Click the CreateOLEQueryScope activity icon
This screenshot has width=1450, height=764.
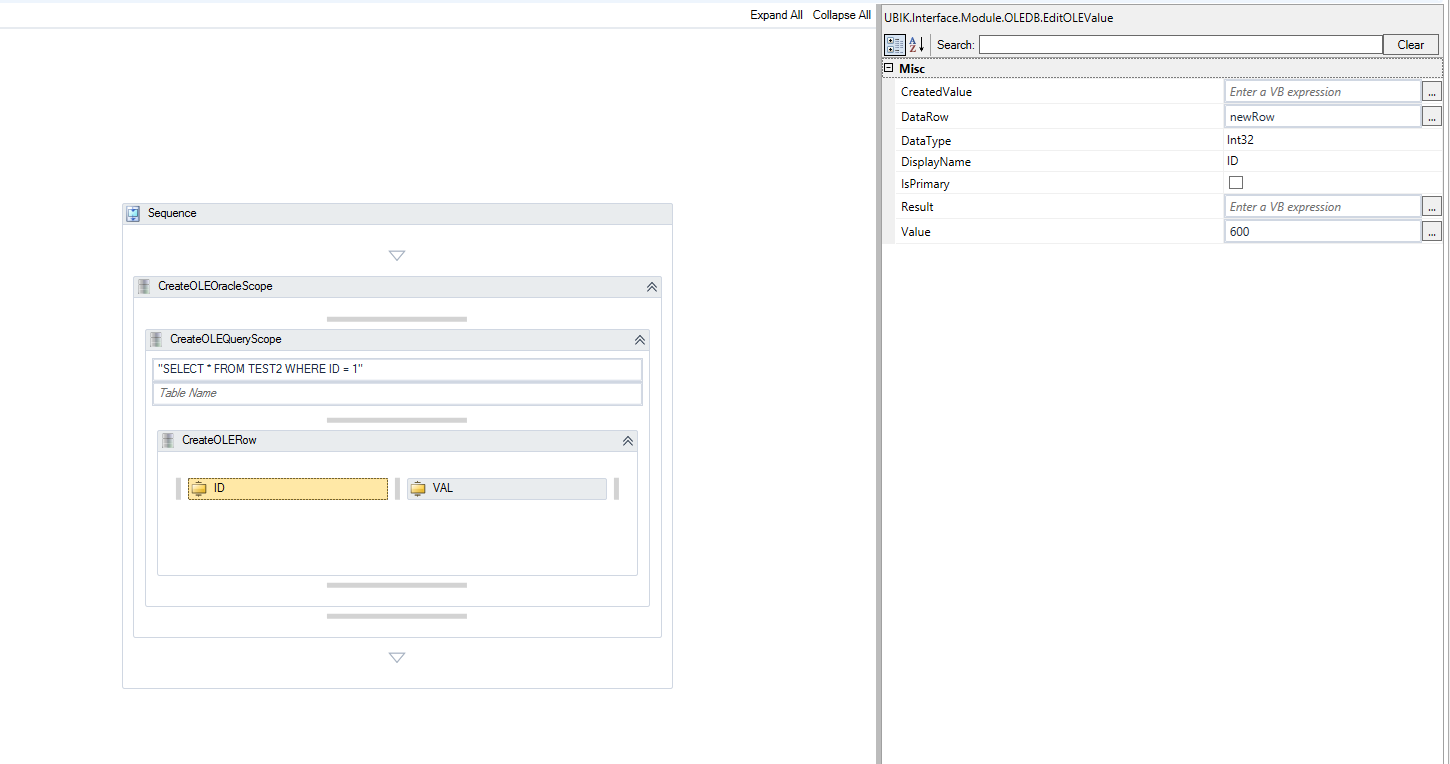(156, 339)
